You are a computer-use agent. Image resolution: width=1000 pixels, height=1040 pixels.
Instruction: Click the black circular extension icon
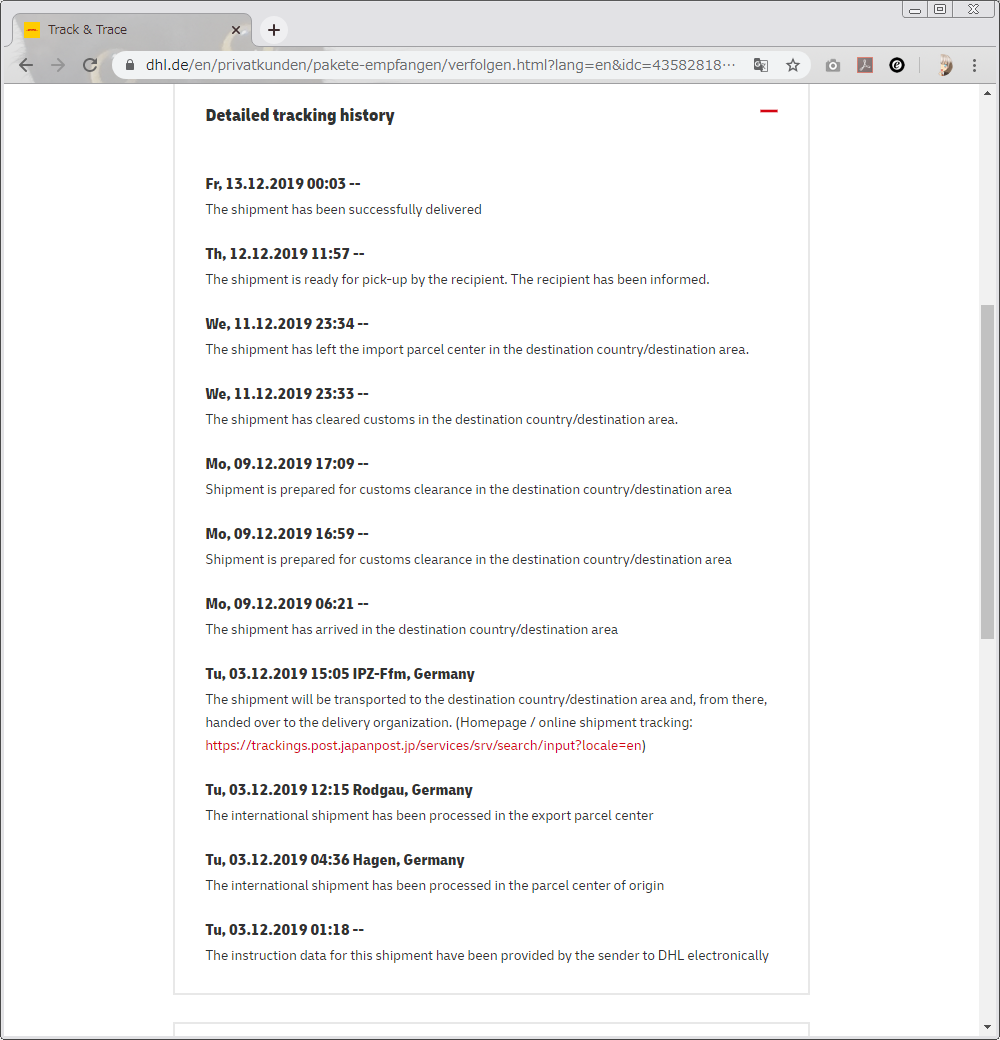tap(897, 65)
